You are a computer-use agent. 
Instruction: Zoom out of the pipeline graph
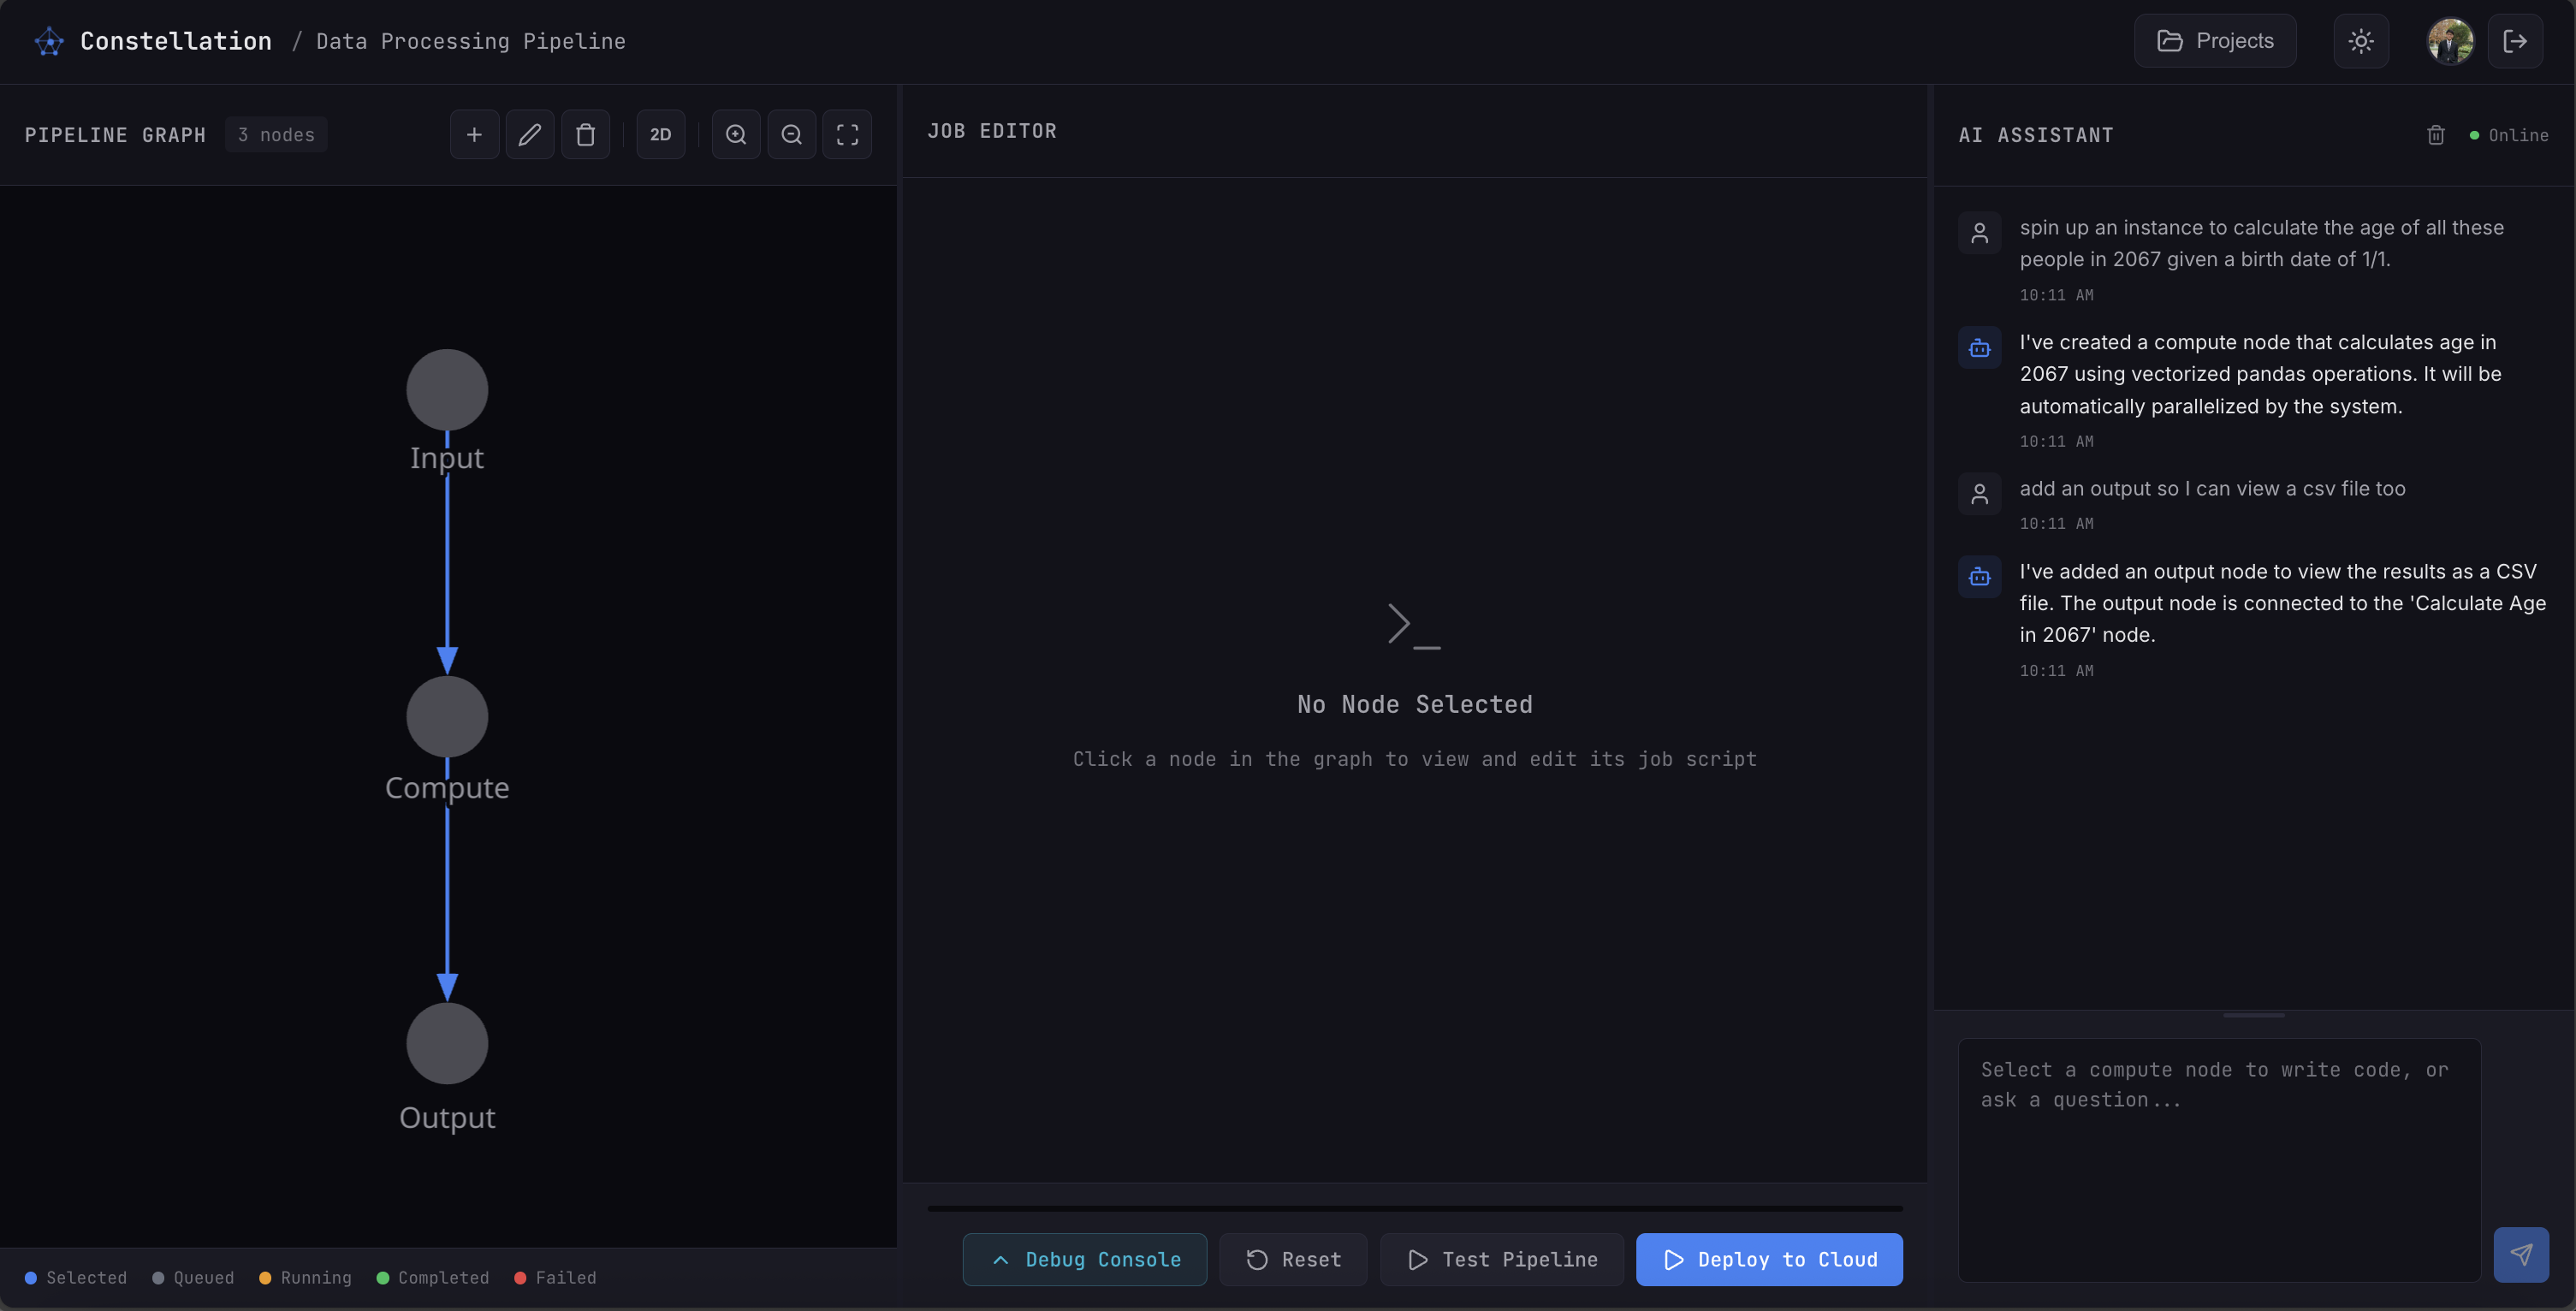click(x=791, y=135)
